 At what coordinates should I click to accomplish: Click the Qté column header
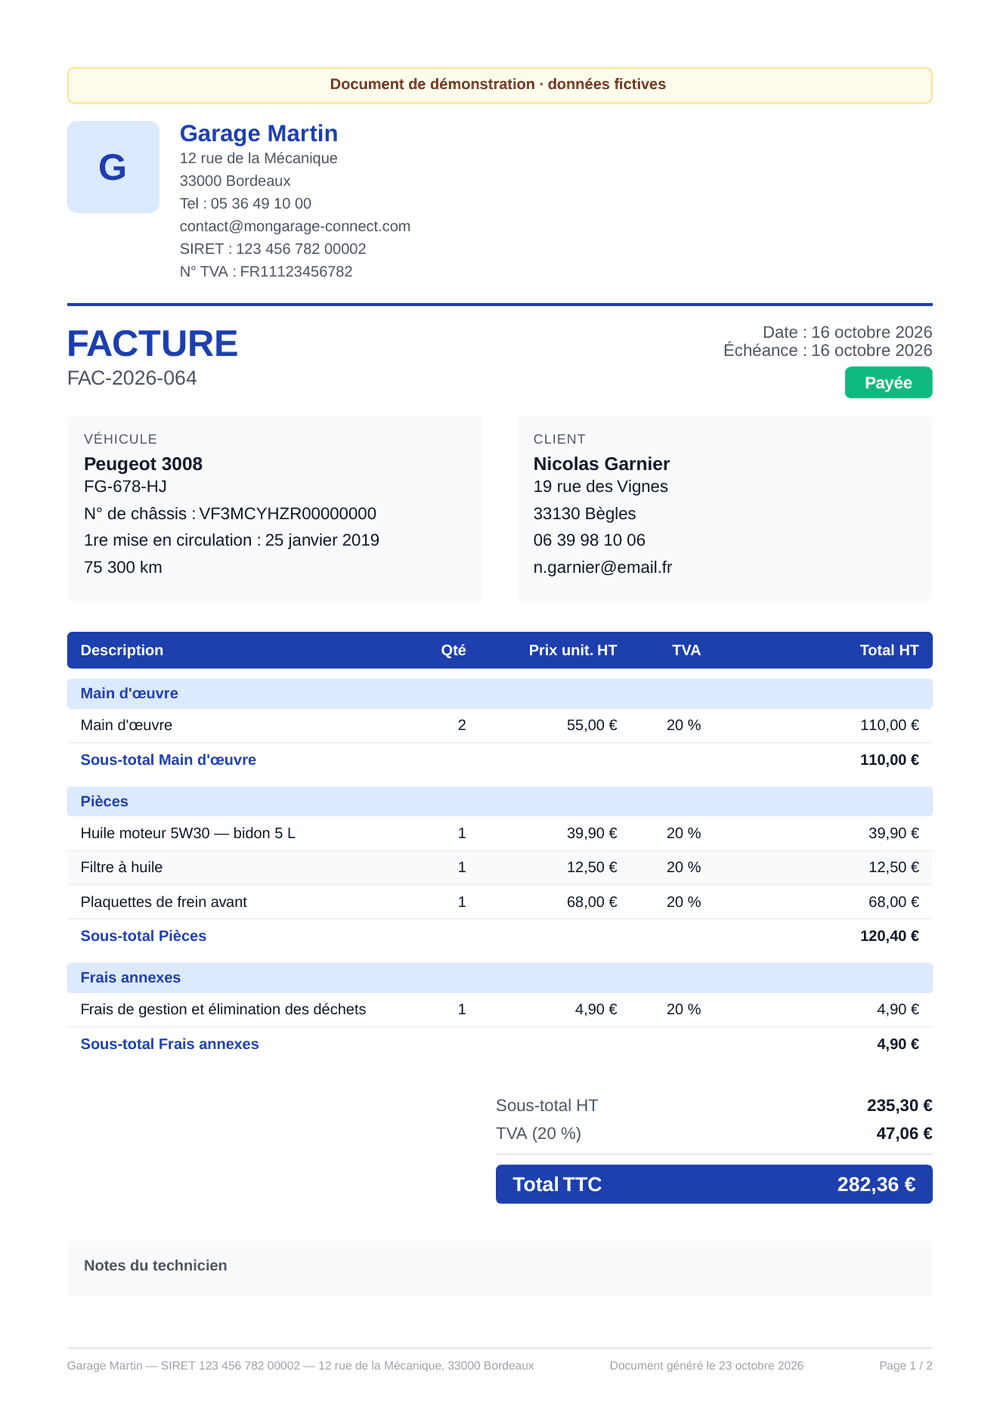pos(453,650)
